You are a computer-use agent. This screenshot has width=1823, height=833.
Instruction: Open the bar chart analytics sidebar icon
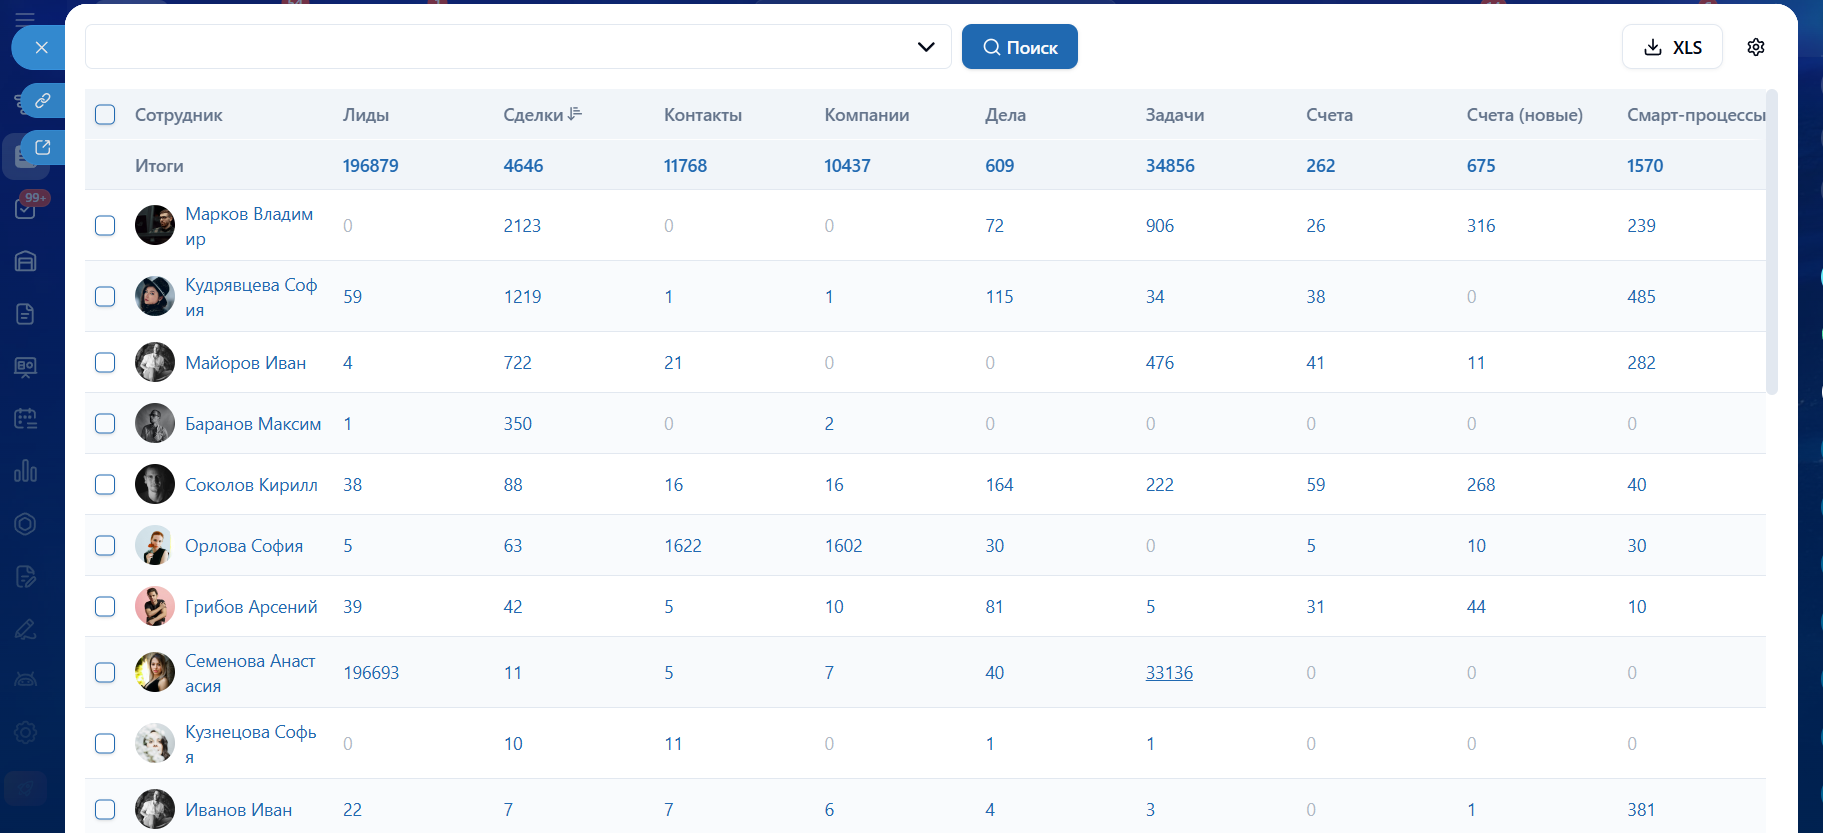coord(26,471)
